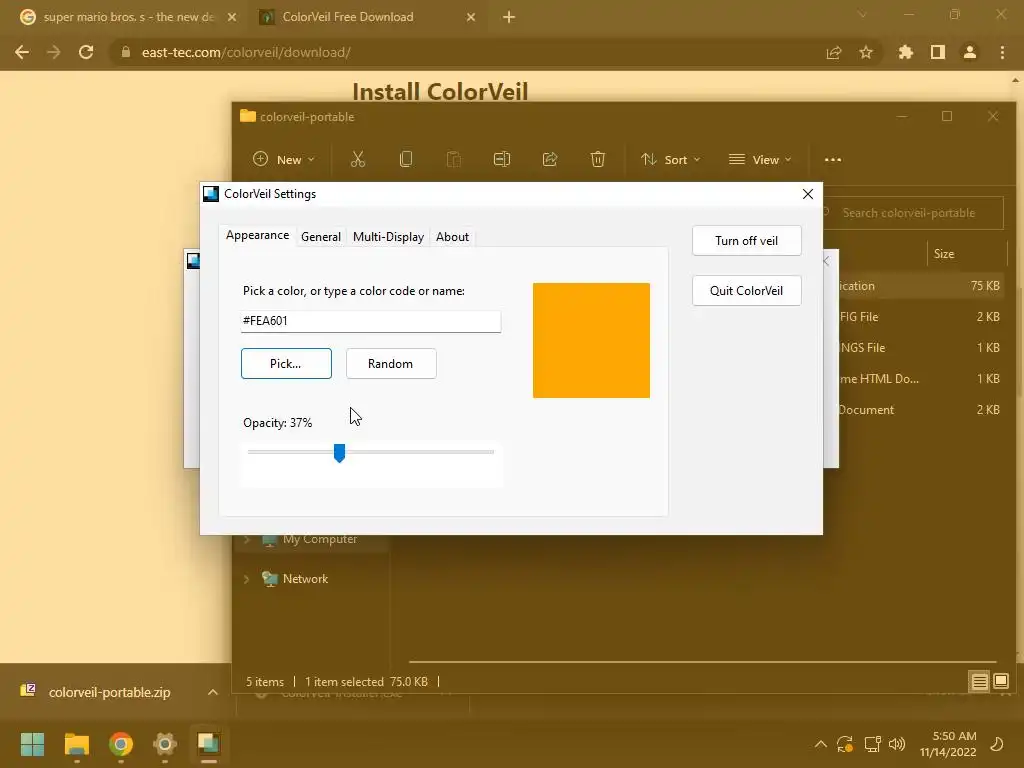1024x768 pixels.
Task: Quit ColorVeil application
Action: click(746, 291)
